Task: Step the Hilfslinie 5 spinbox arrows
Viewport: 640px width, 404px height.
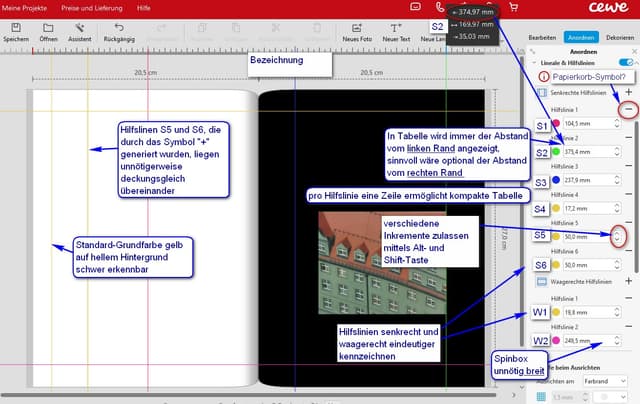Action: point(618,237)
